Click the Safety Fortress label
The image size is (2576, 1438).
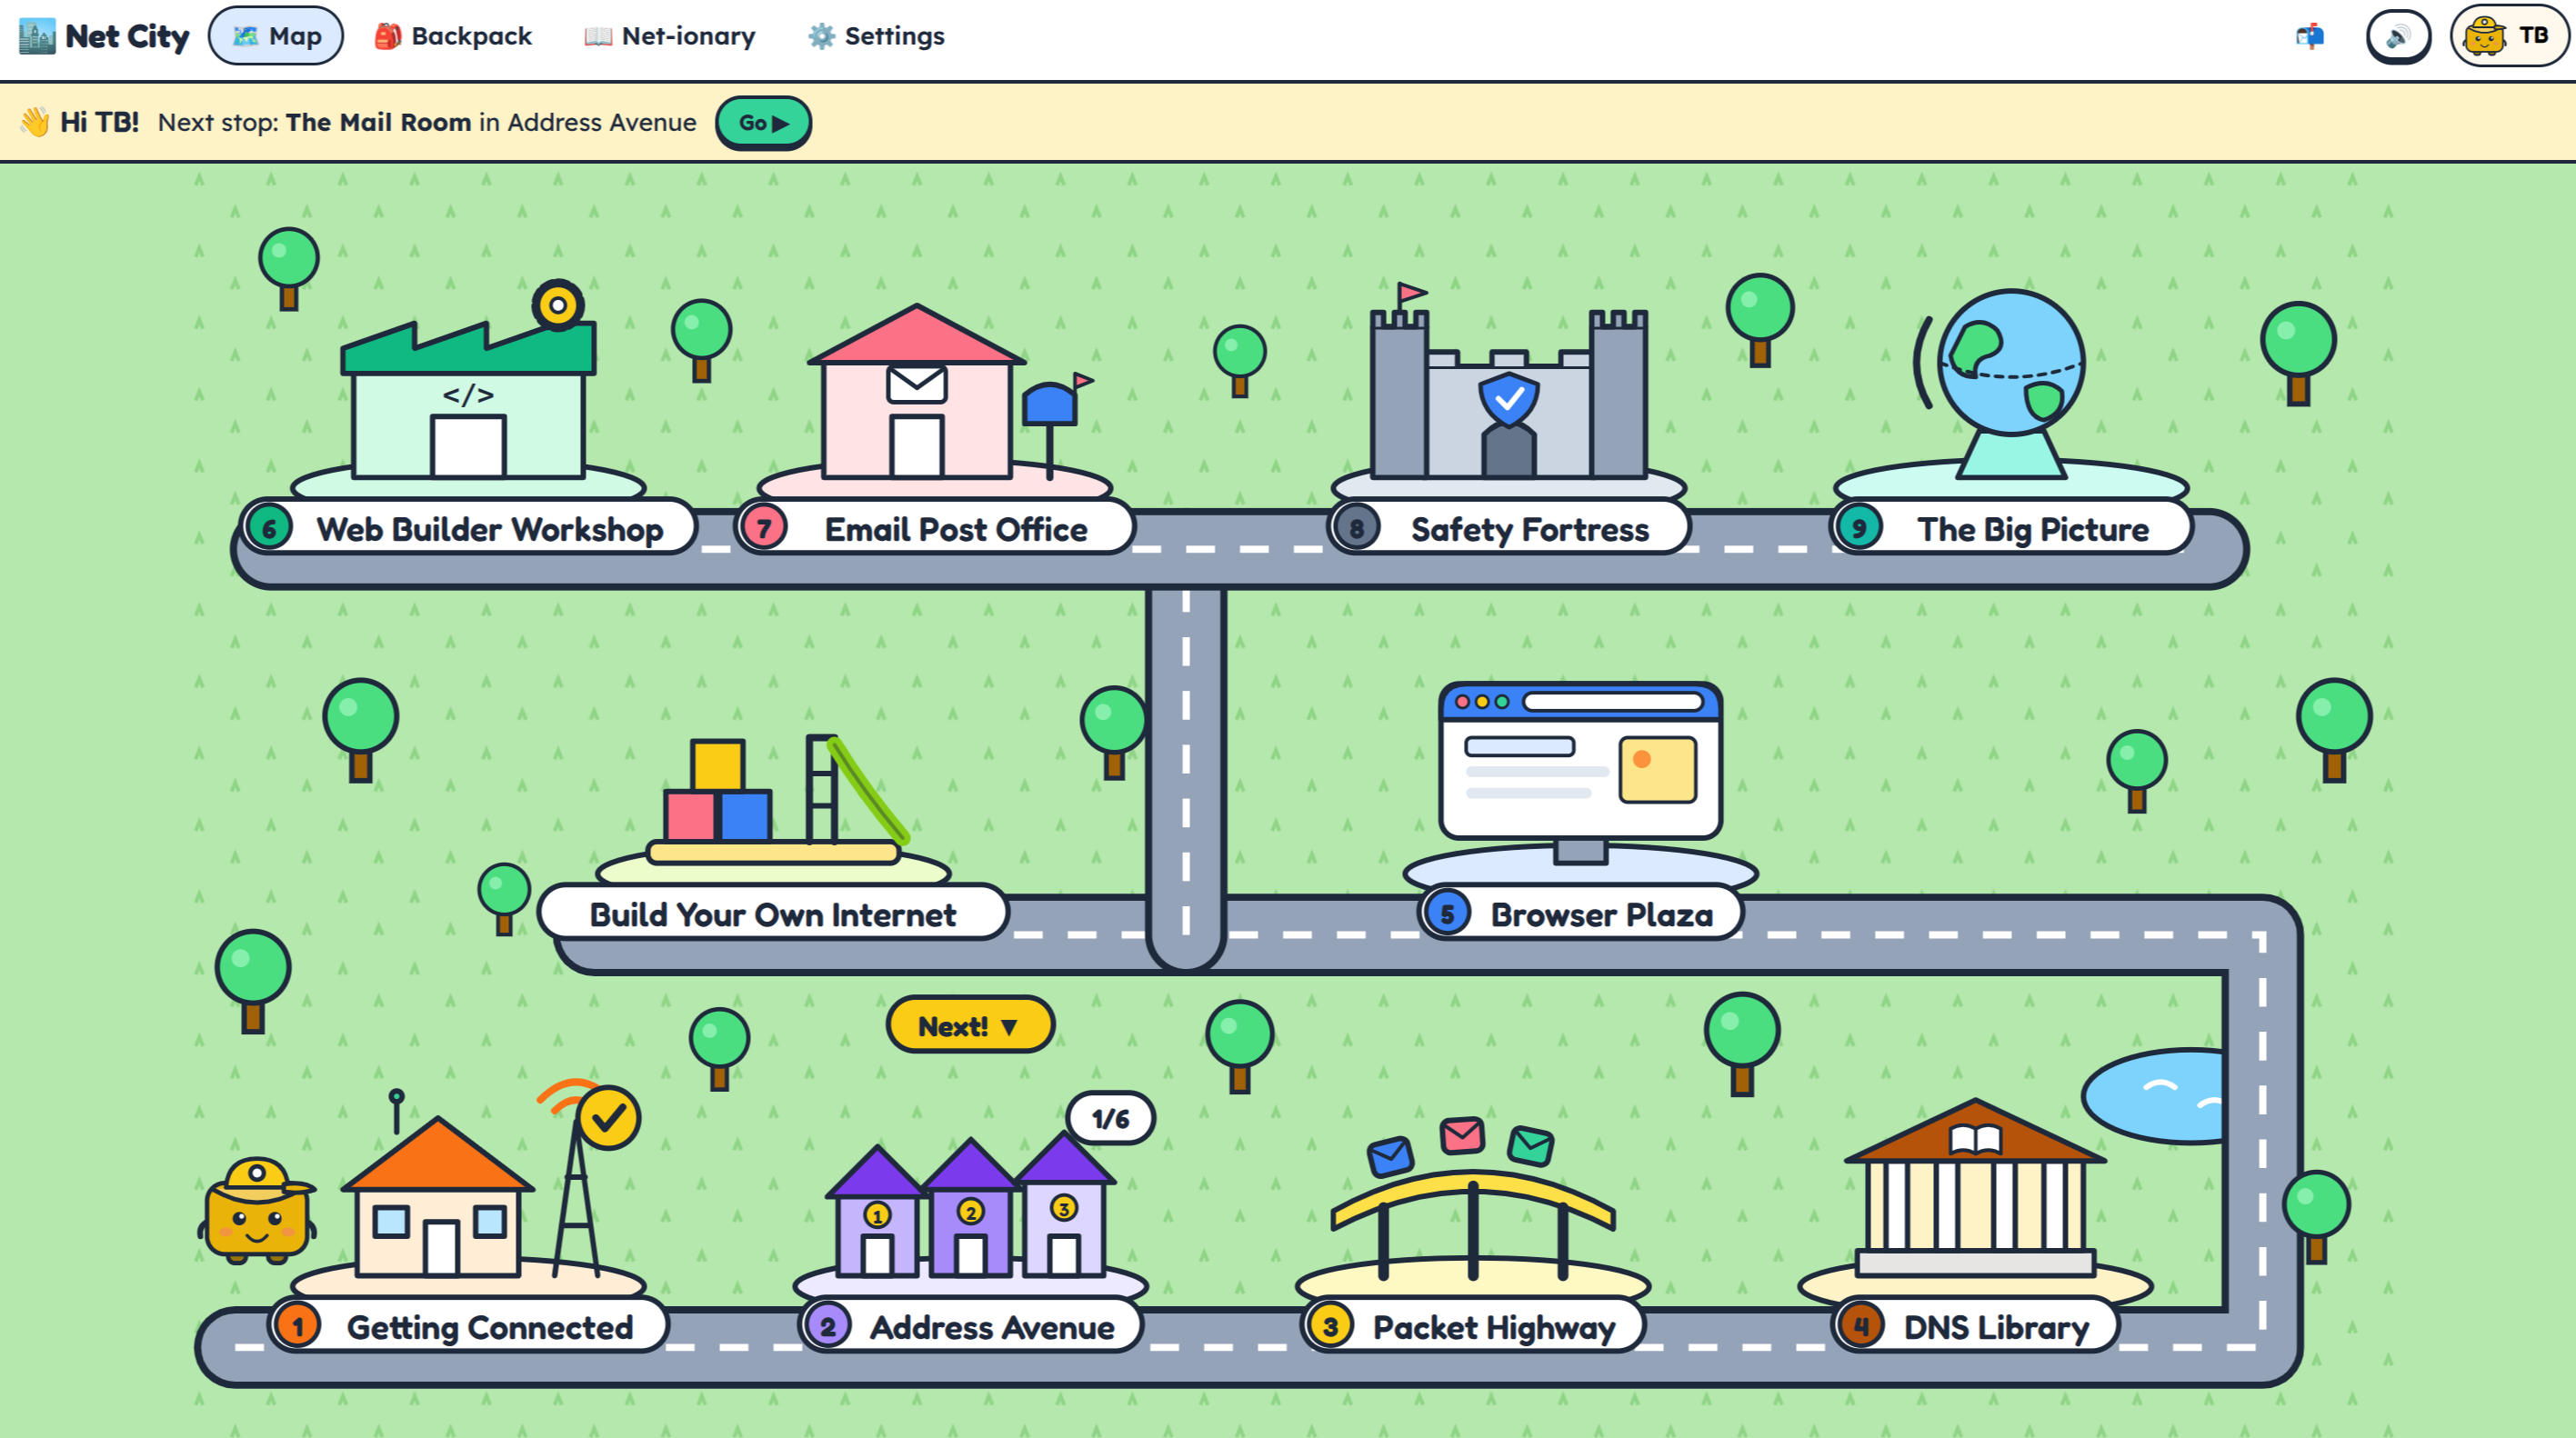click(1508, 528)
